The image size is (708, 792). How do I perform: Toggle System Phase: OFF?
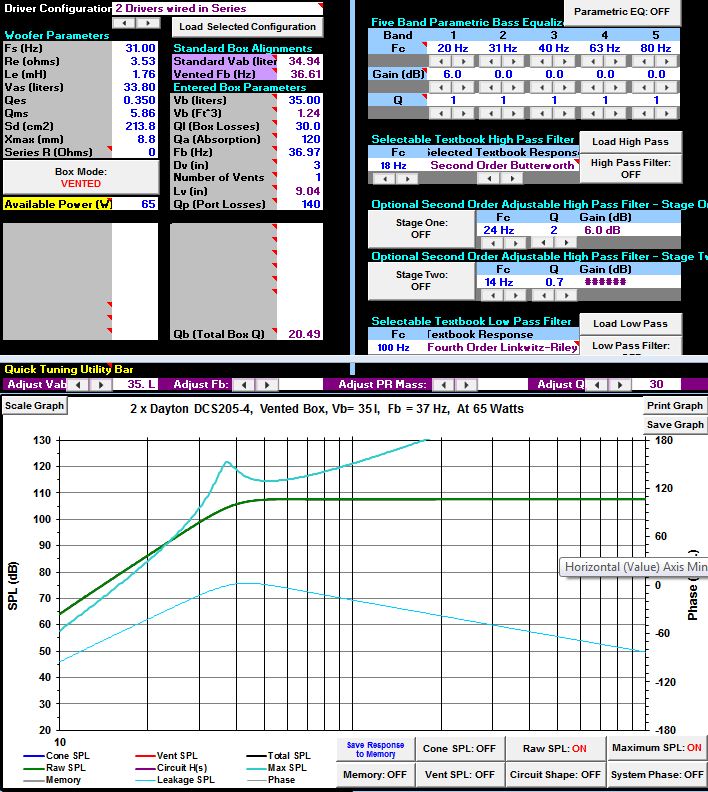[x=656, y=774]
